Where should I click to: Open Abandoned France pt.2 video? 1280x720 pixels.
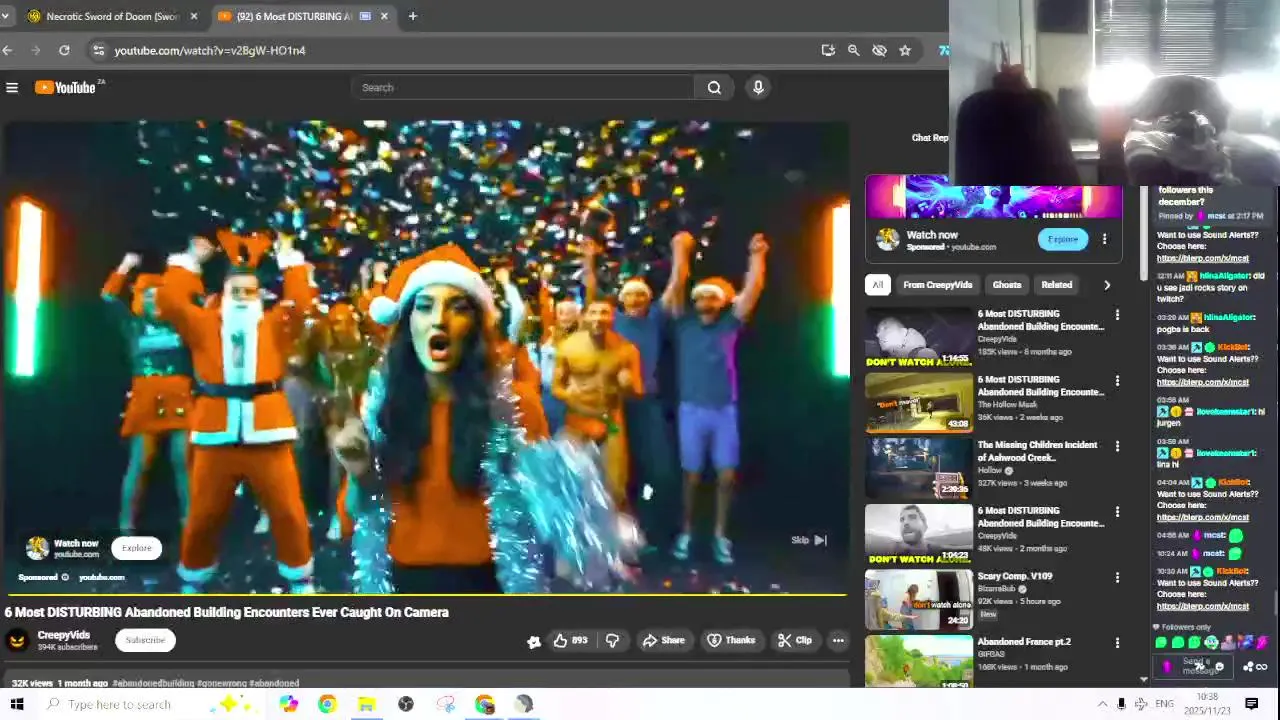click(918, 660)
